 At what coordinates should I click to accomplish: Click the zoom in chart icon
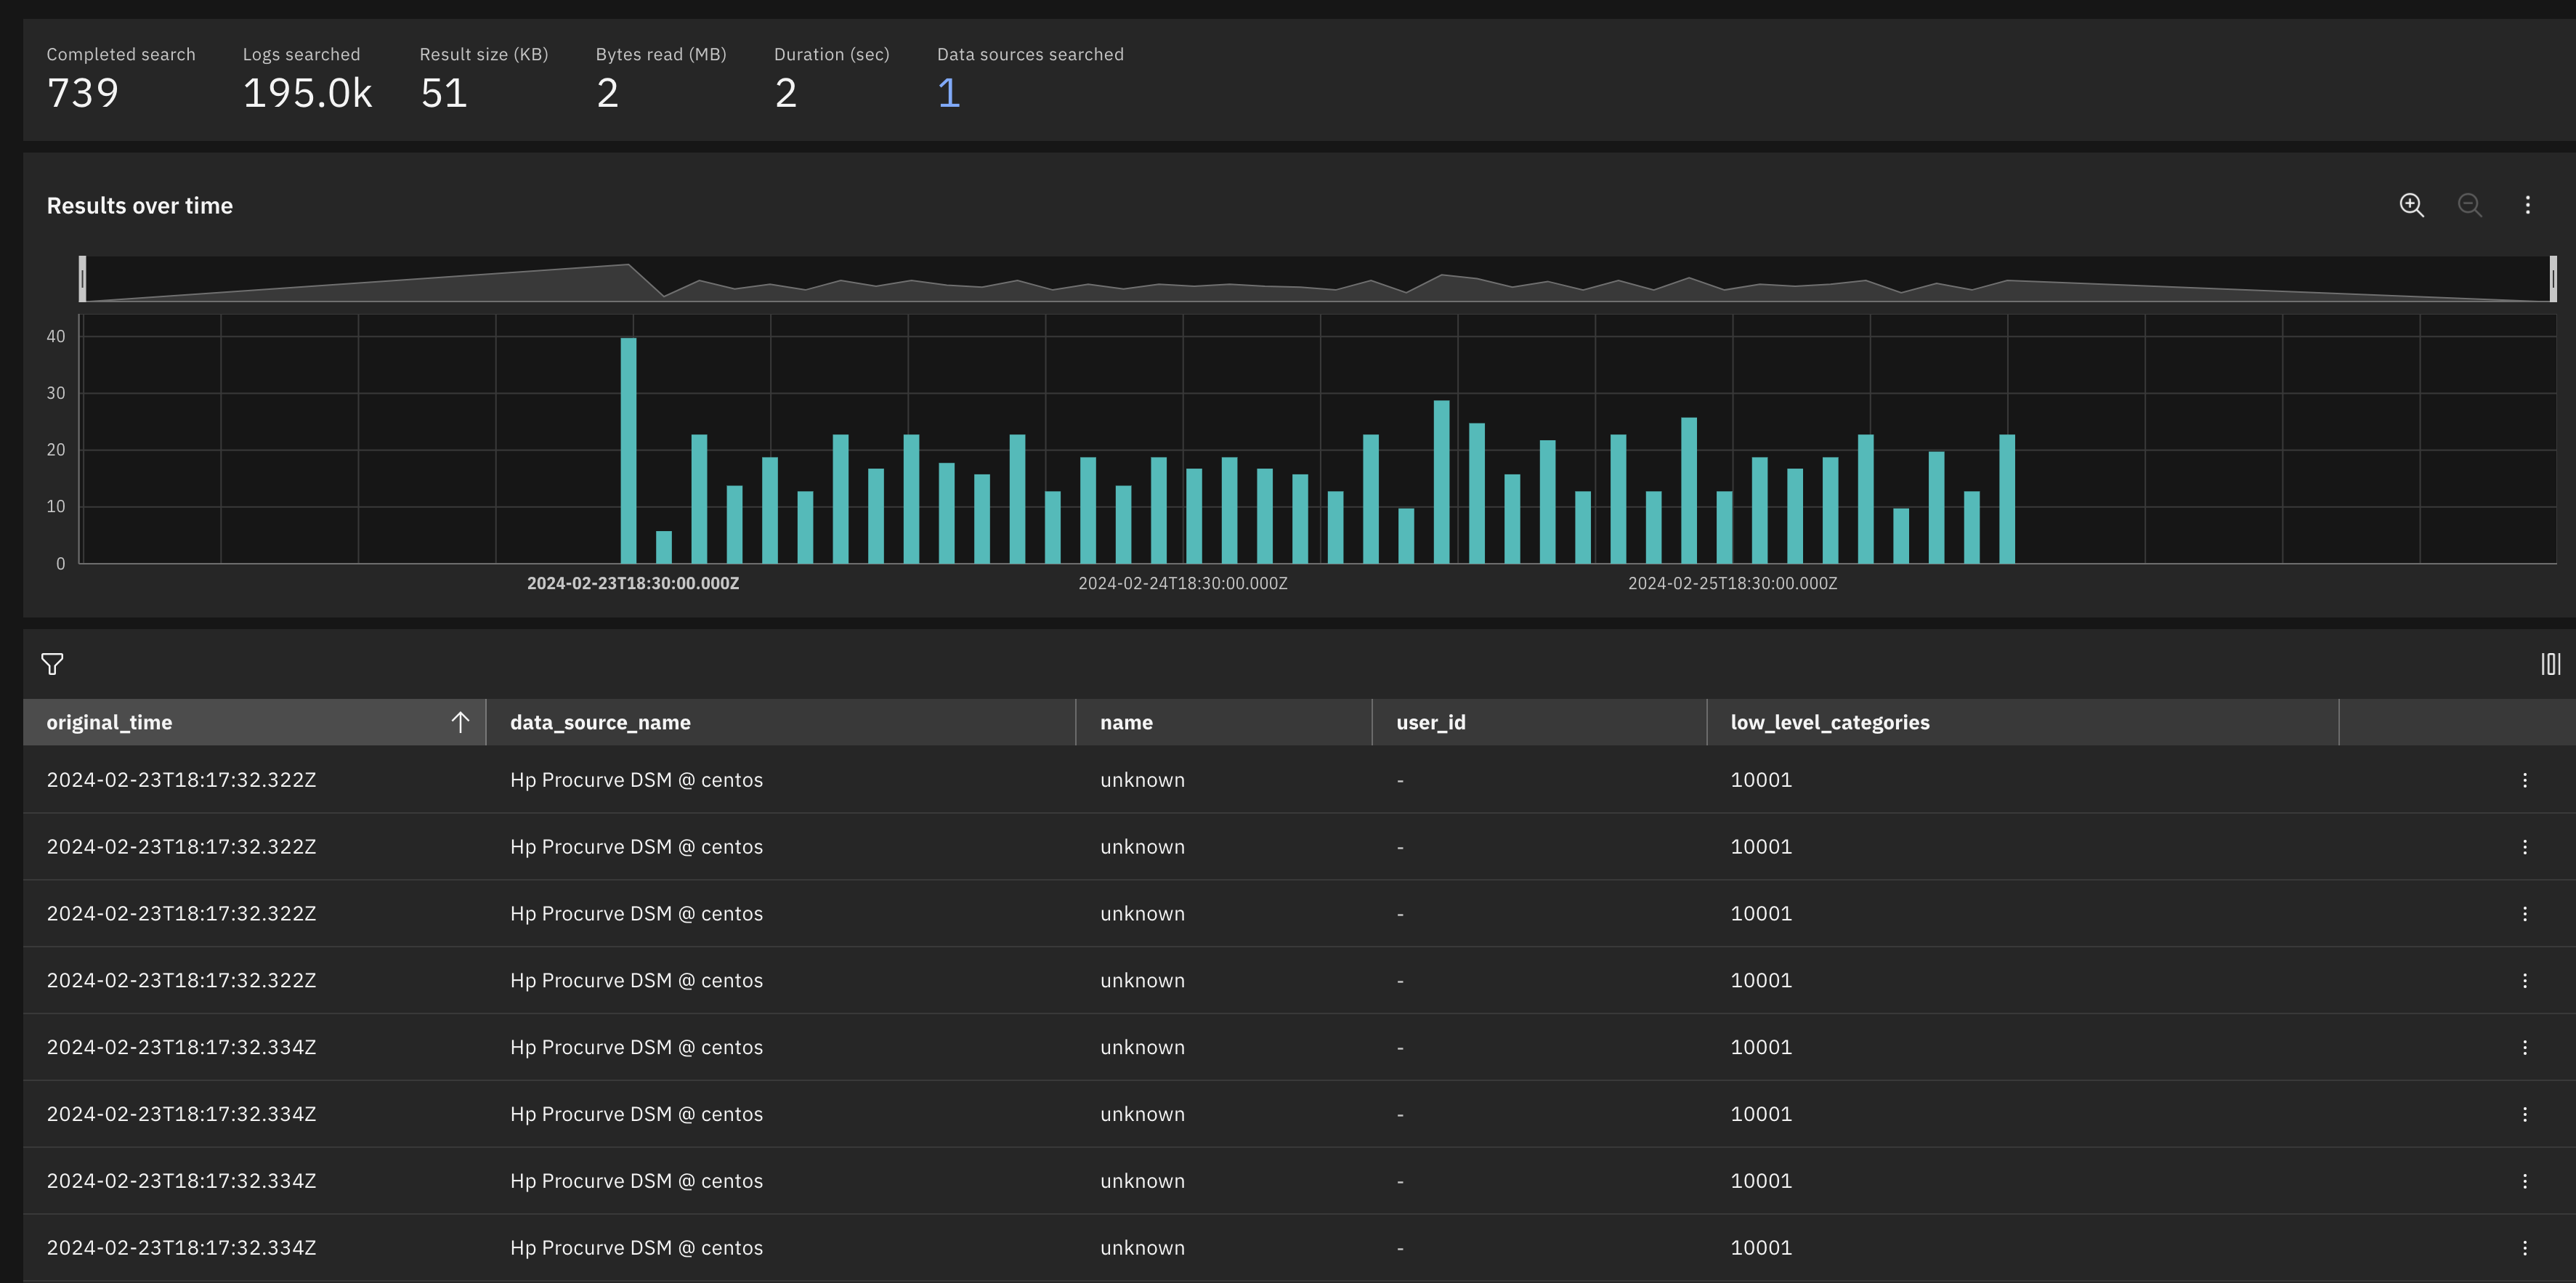pos(2411,205)
